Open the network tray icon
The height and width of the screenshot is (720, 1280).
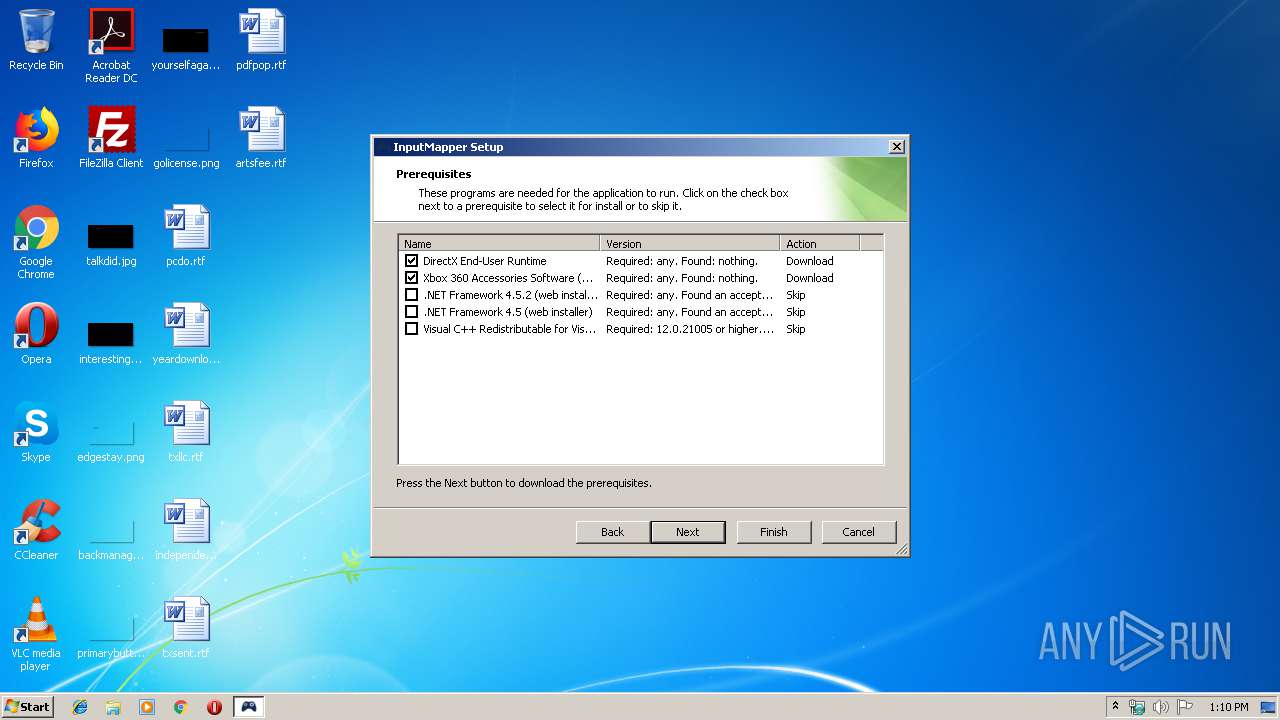tap(1137, 707)
